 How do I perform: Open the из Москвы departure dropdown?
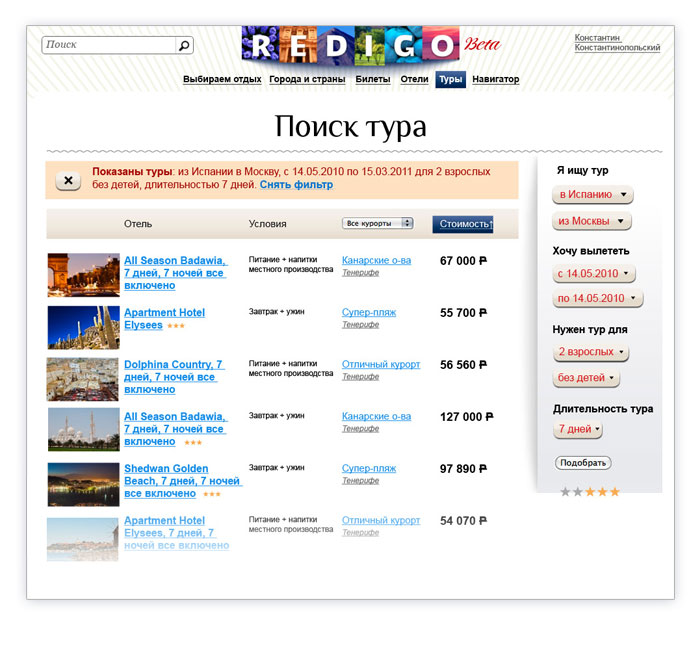[592, 221]
